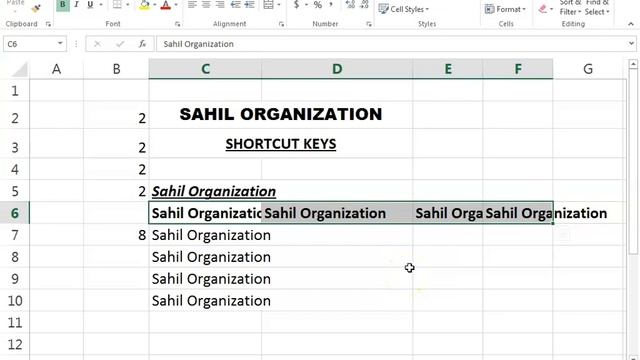Open the Font Color dropdown arrow

pos(176,5)
